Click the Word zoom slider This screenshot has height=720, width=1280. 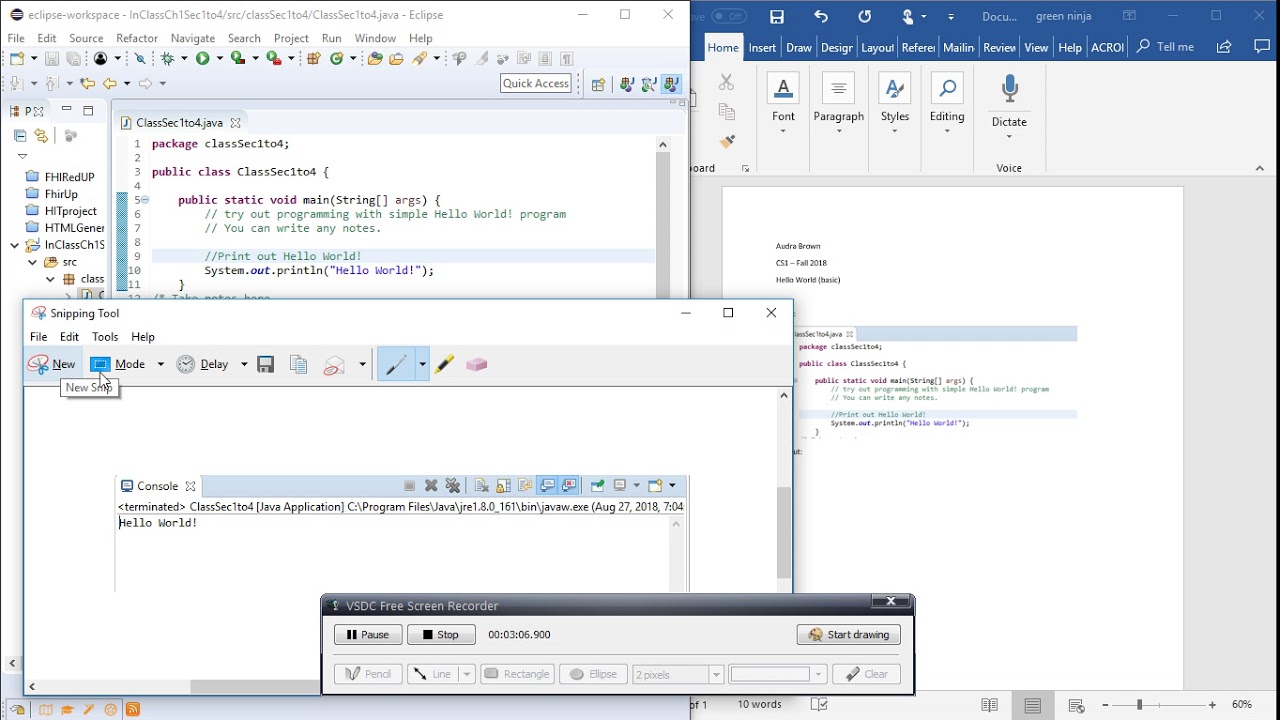pos(1158,705)
